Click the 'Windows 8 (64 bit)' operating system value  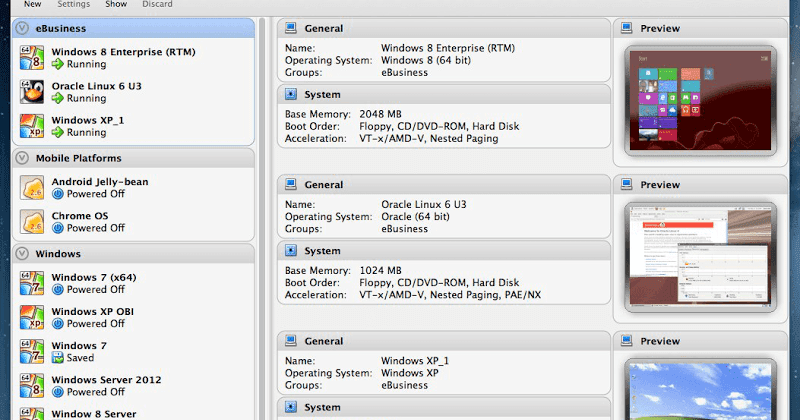[426, 60]
